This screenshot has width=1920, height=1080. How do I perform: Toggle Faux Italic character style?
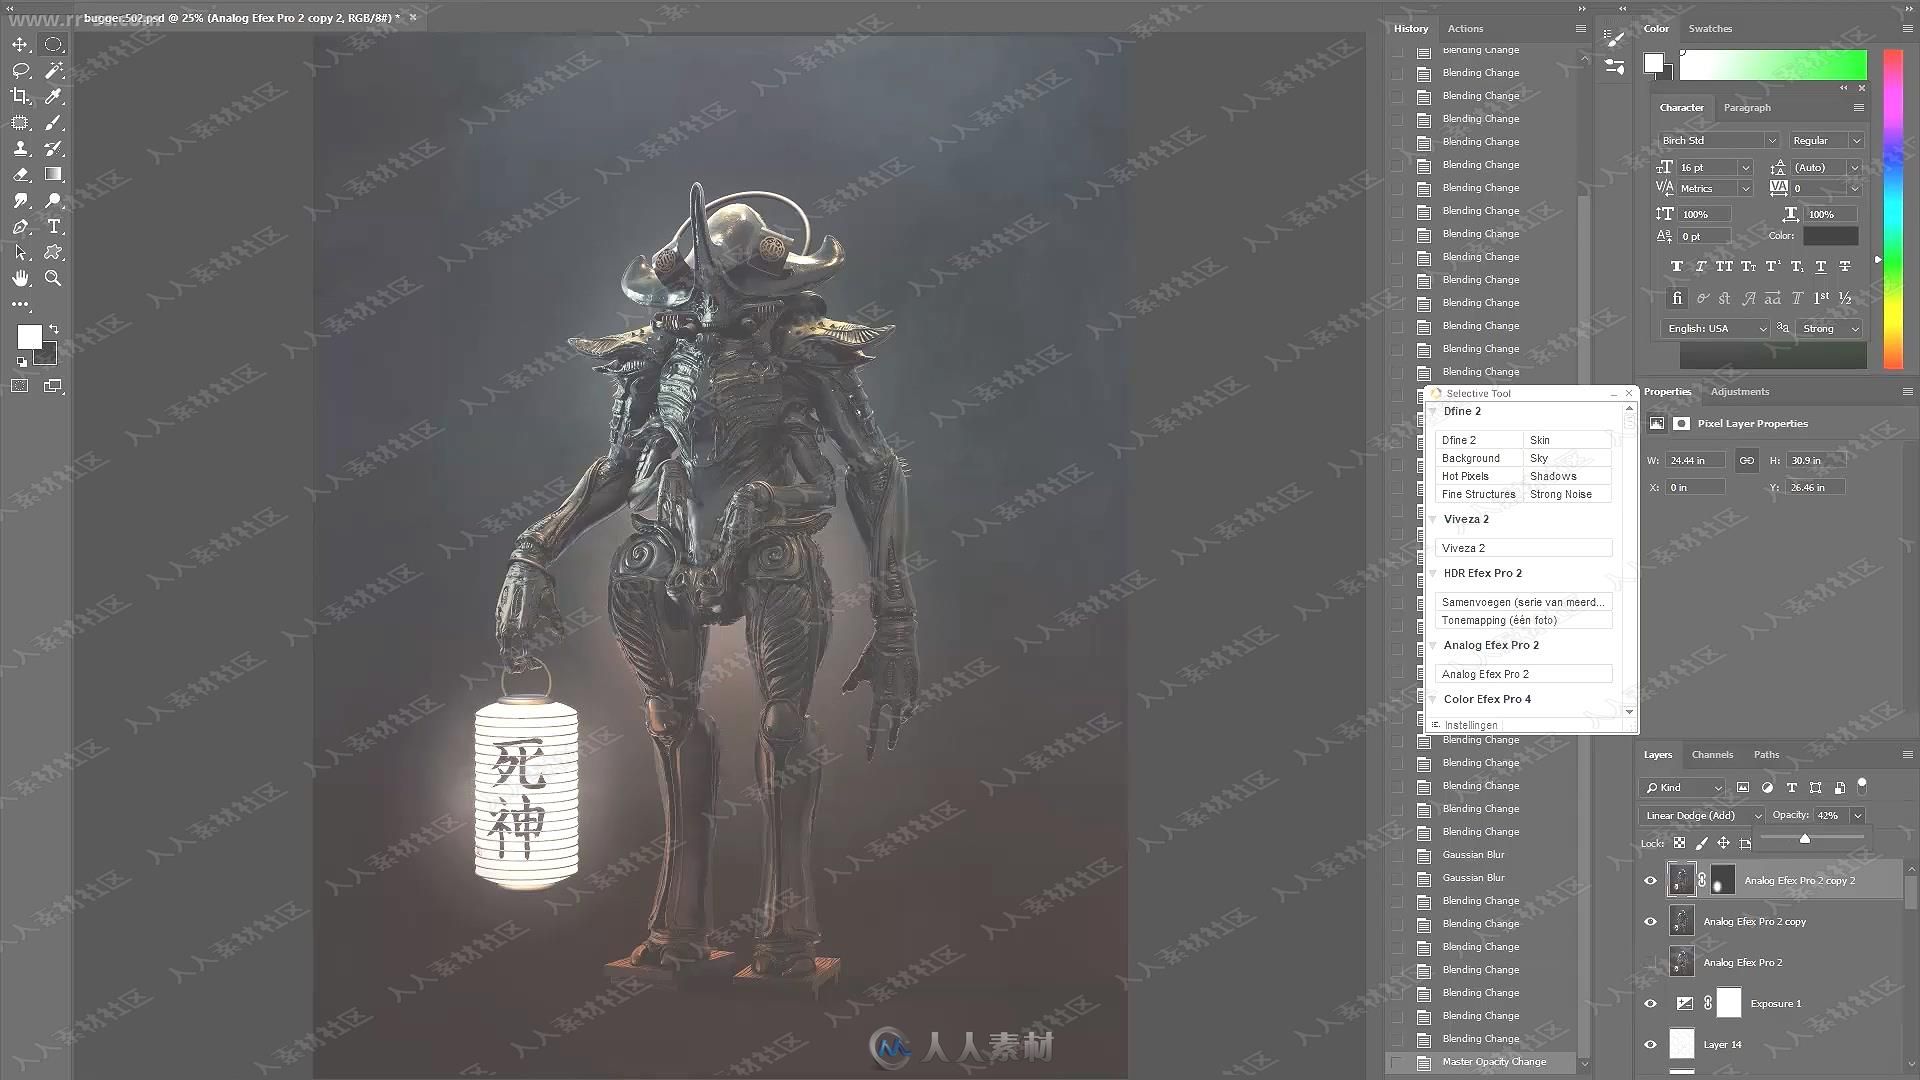coord(1701,267)
